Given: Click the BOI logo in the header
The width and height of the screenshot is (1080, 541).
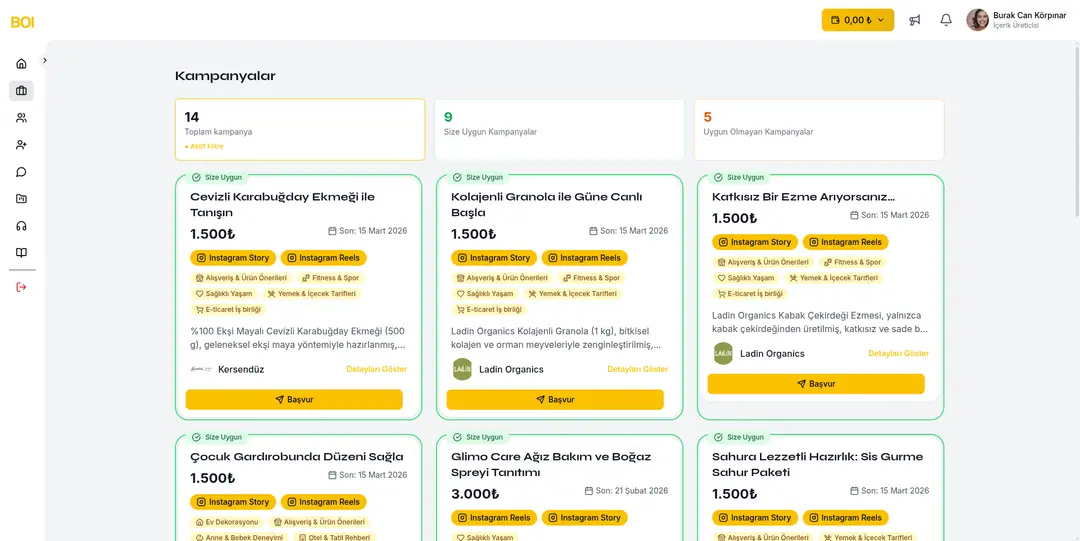Looking at the screenshot, I should (22, 21).
